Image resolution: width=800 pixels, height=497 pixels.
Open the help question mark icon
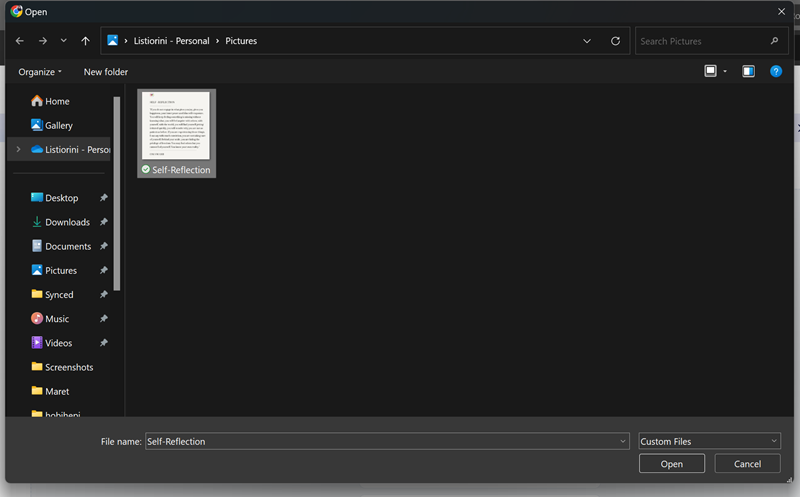pyautogui.click(x=776, y=71)
